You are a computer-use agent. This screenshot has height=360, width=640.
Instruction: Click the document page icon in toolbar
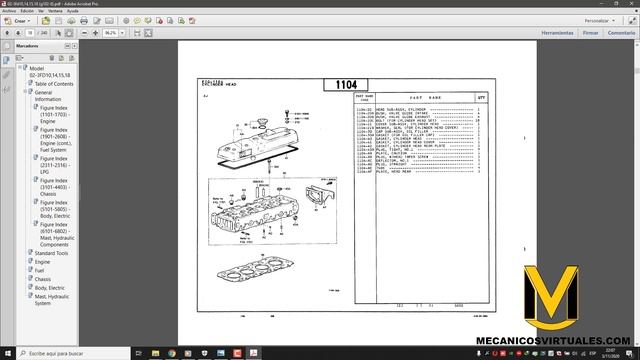[x=170, y=21]
